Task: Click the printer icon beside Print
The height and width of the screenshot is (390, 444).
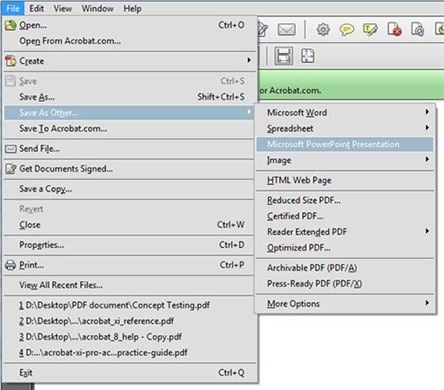Action: pyautogui.click(x=10, y=265)
